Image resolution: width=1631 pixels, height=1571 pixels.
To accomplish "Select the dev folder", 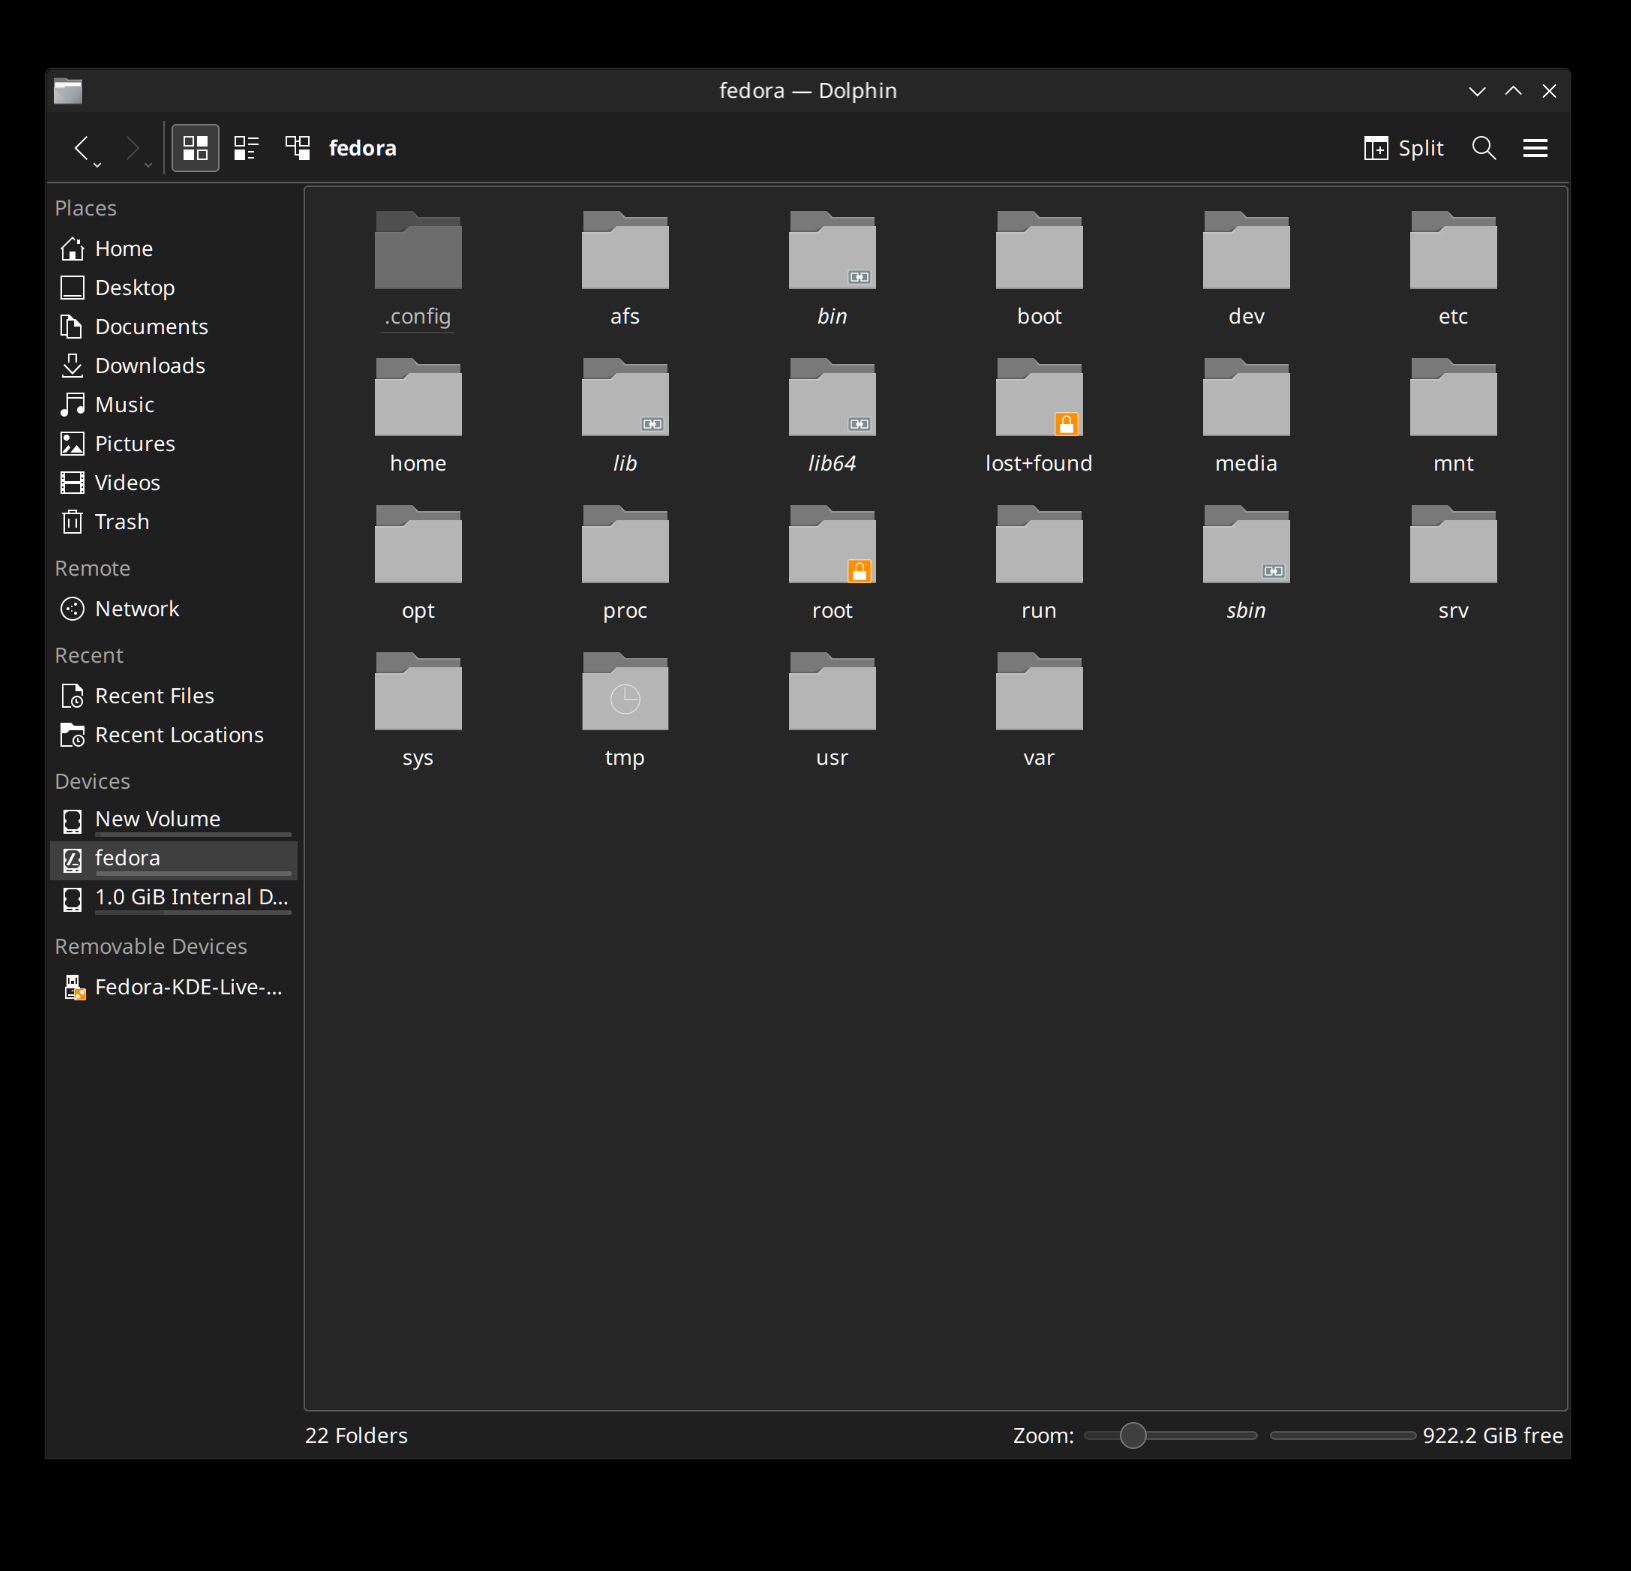I will point(1246,270).
